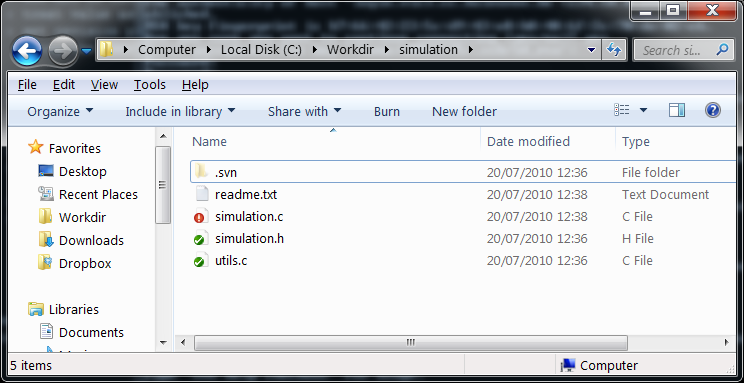Click the simulation.c file name
Viewport: 744px width, 383px height.
coord(249,216)
